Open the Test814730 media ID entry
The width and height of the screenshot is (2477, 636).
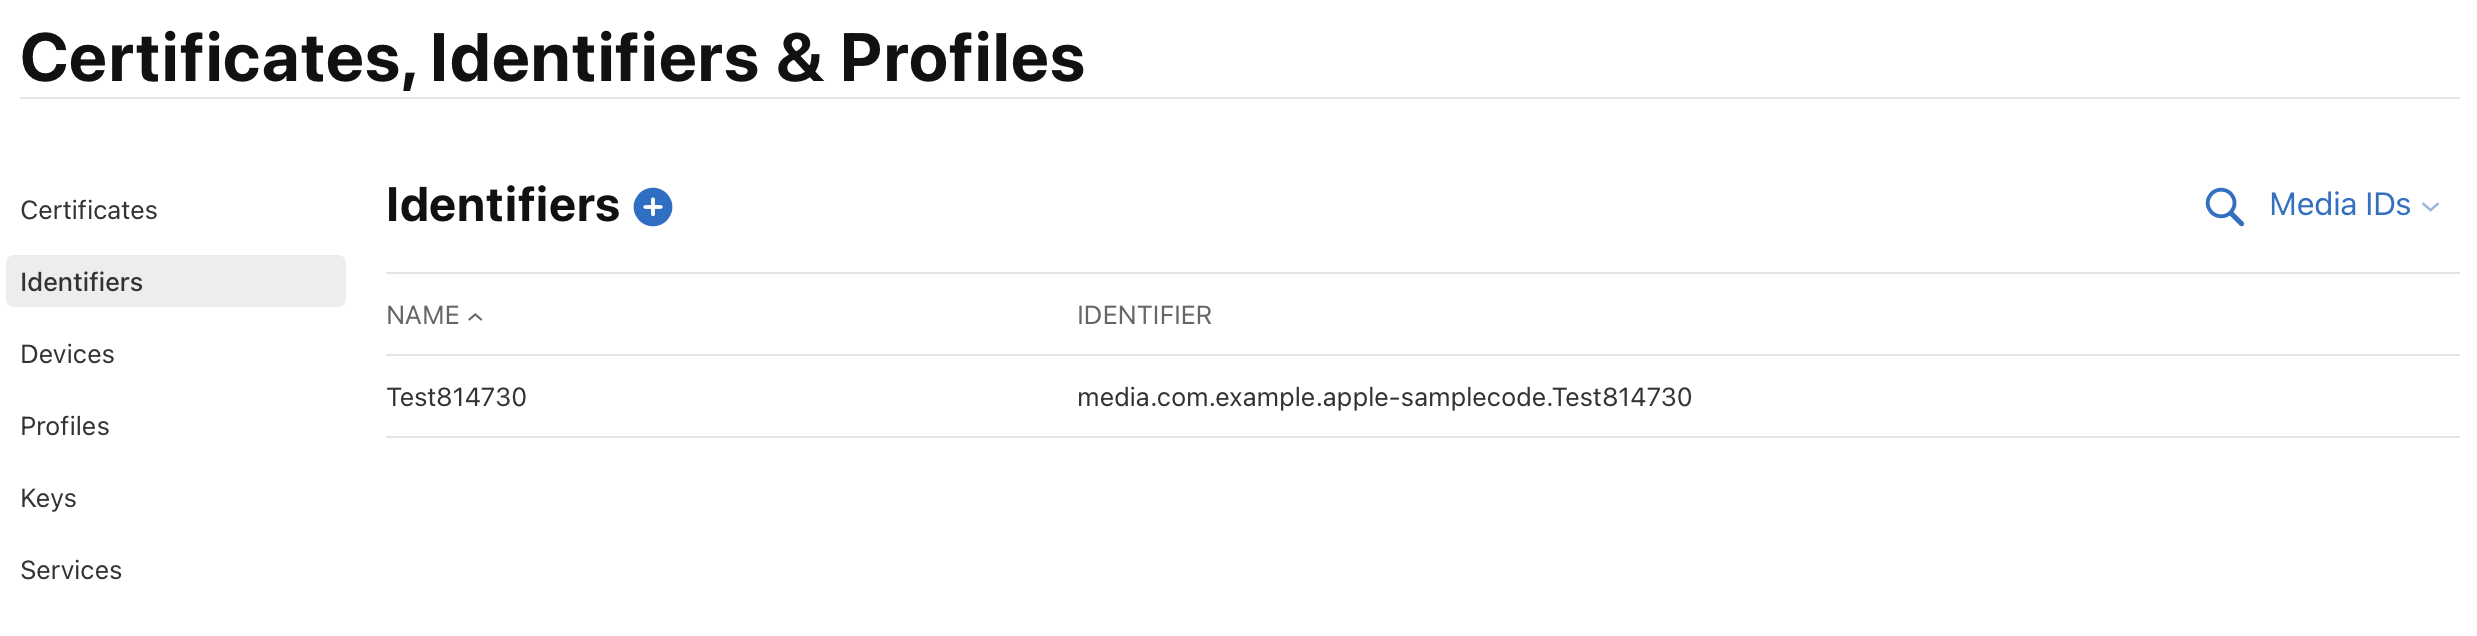click(x=456, y=397)
